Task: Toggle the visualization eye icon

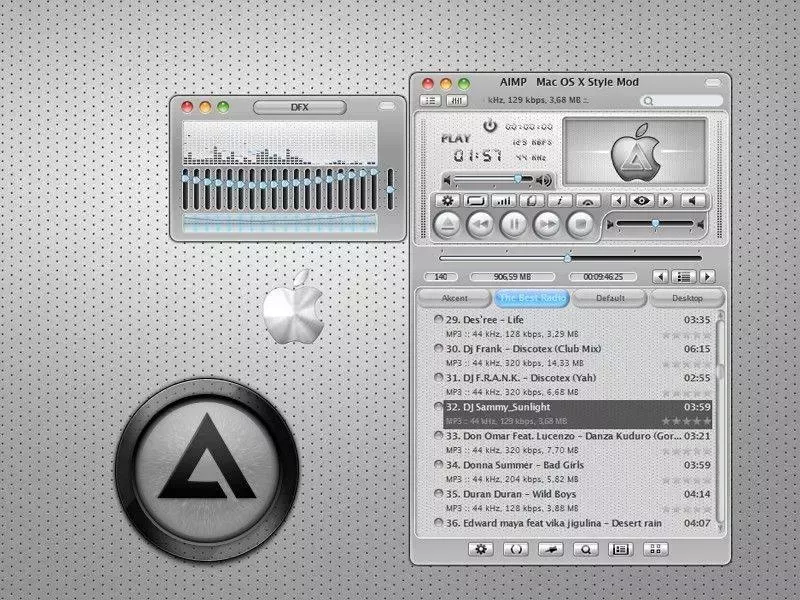Action: [641, 200]
